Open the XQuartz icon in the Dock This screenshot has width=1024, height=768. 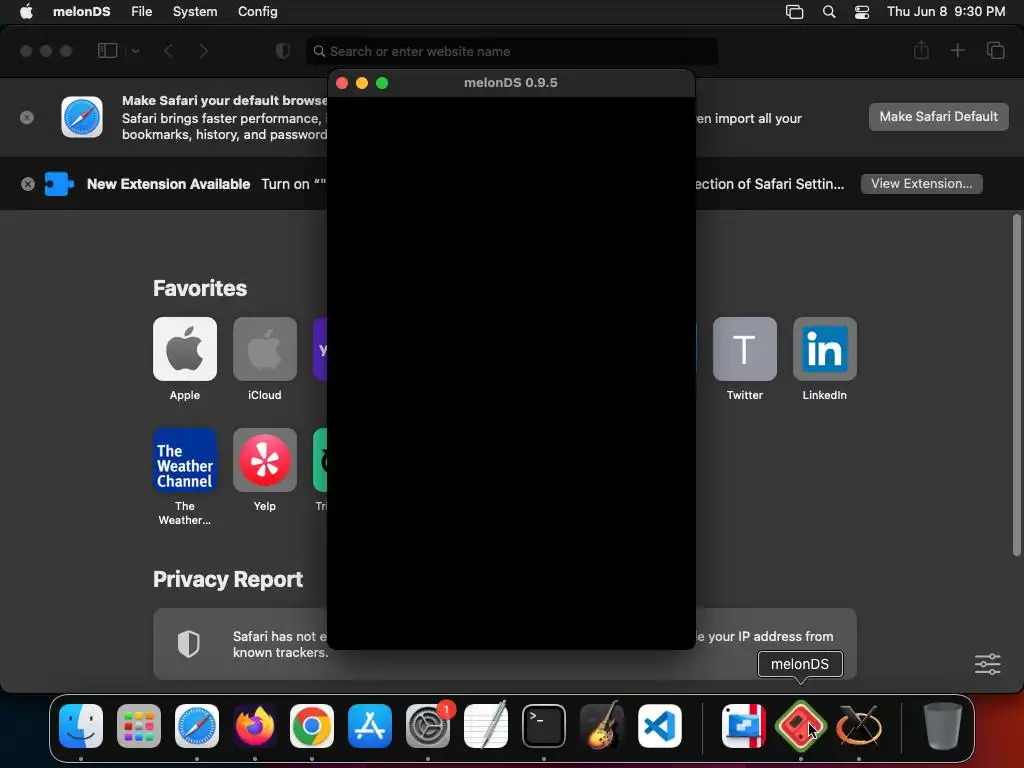tap(859, 726)
